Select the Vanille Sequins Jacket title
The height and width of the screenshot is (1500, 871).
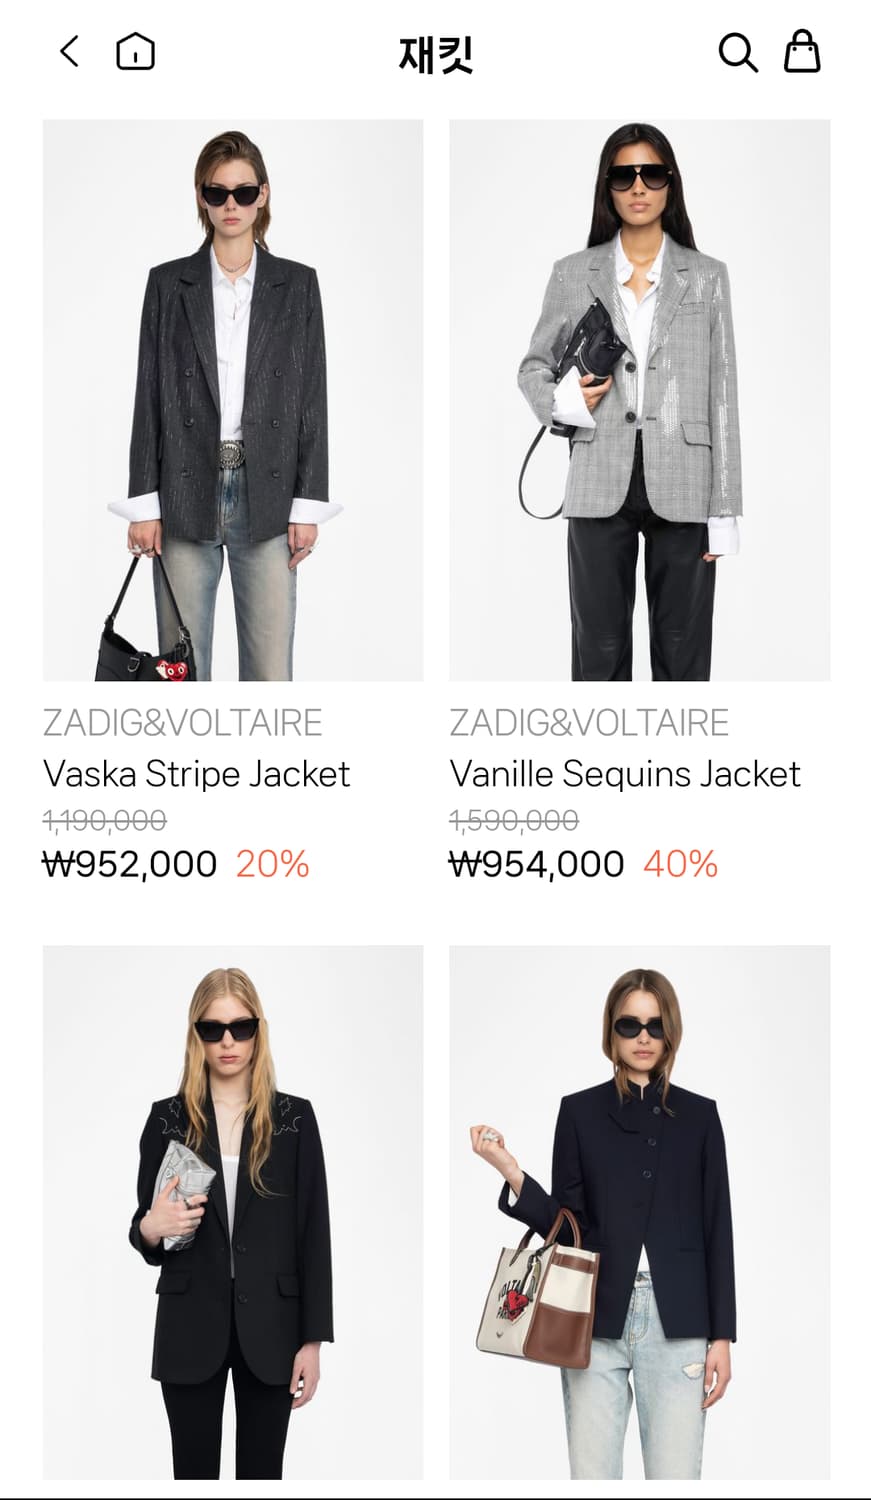pos(625,774)
